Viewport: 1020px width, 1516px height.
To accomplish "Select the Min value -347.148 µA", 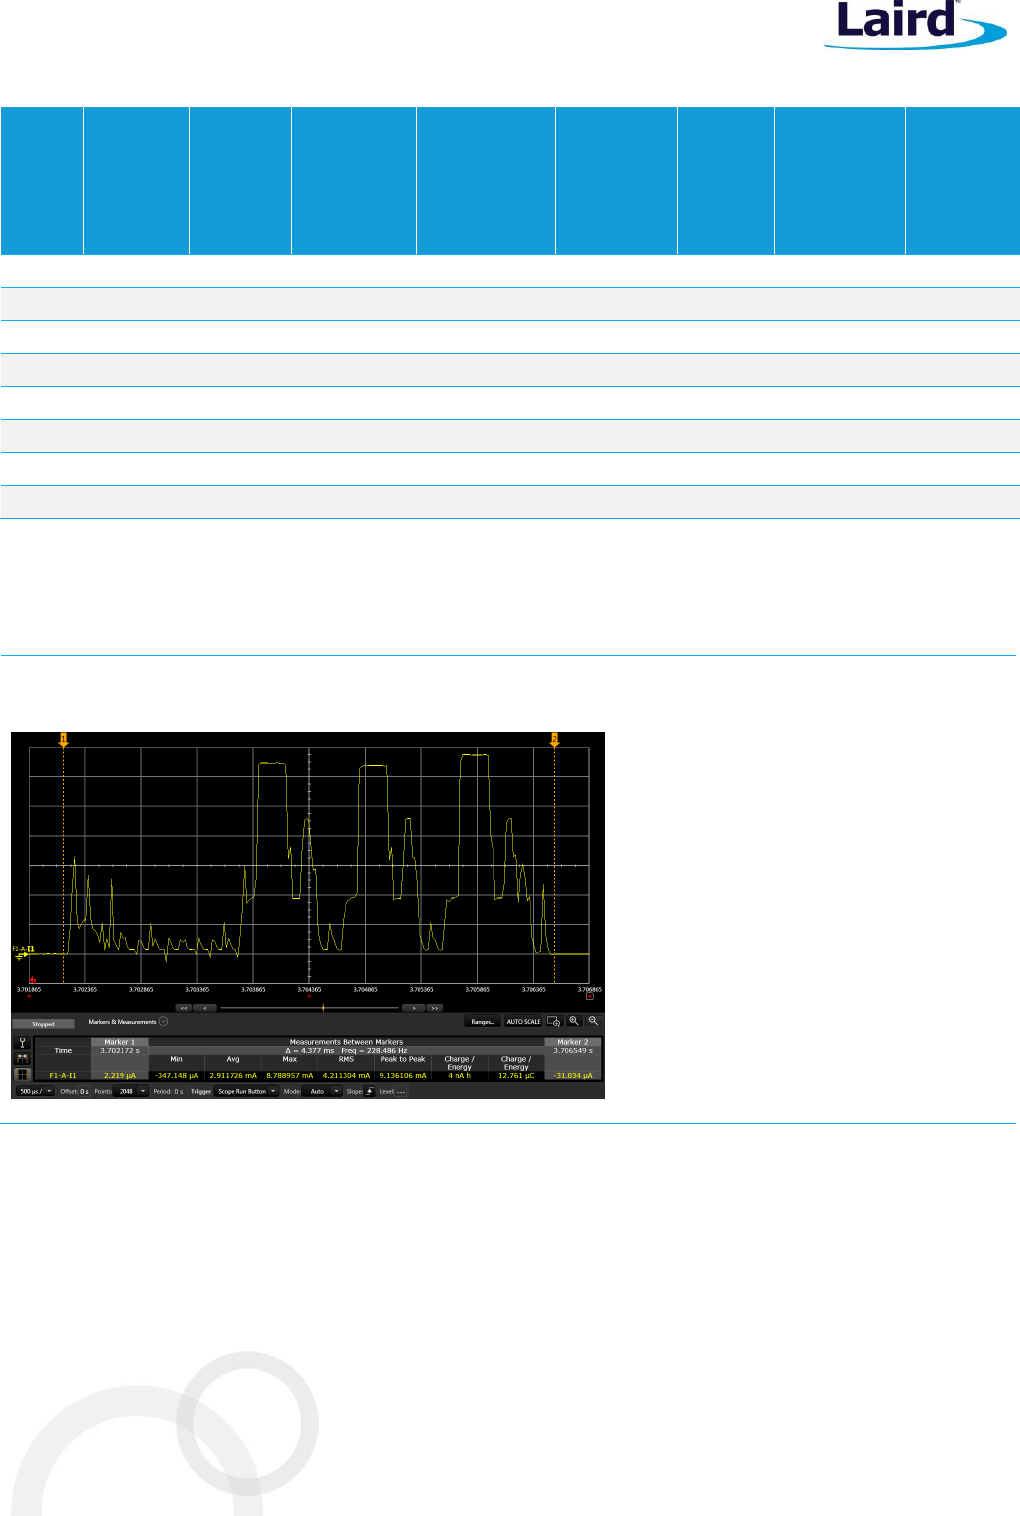I will tap(176, 1075).
